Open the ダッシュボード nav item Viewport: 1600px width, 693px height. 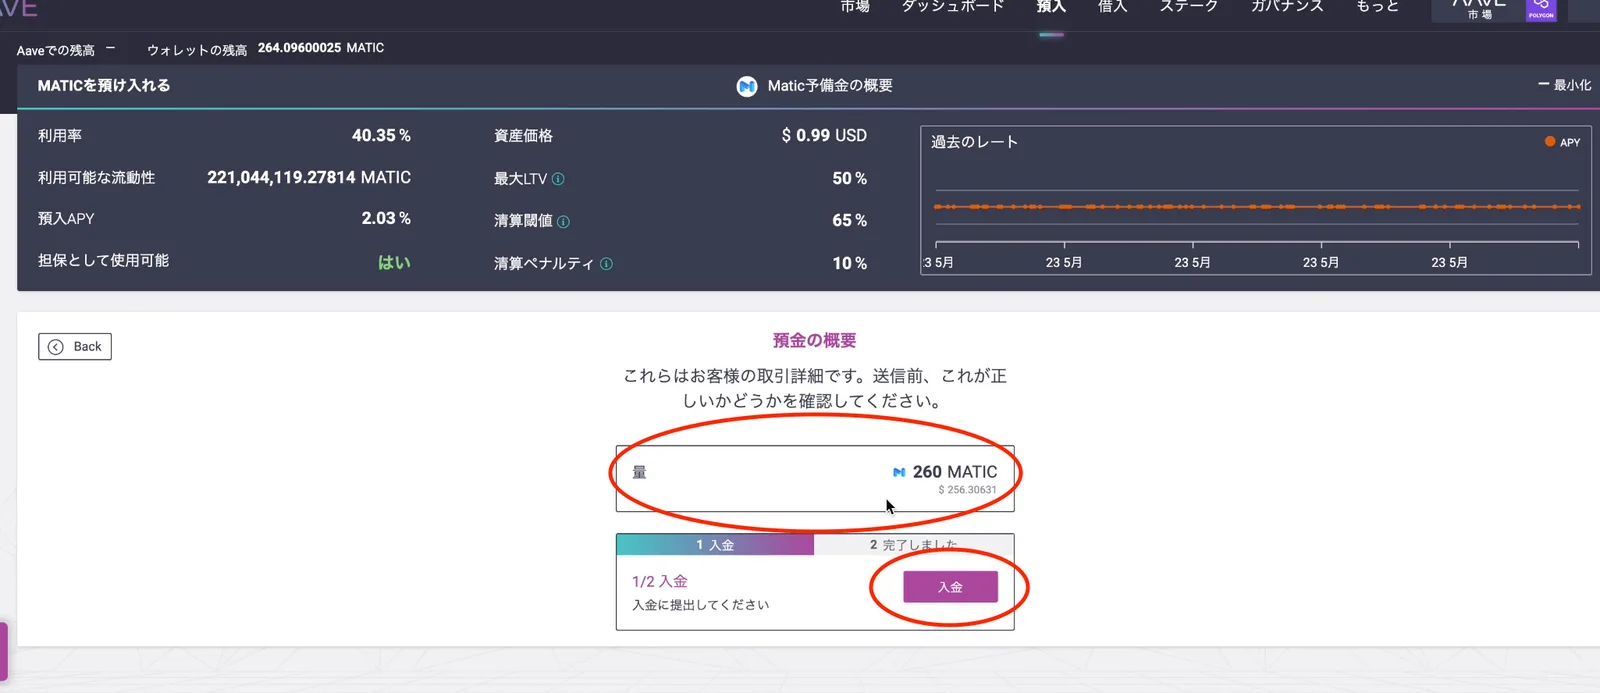(x=952, y=6)
